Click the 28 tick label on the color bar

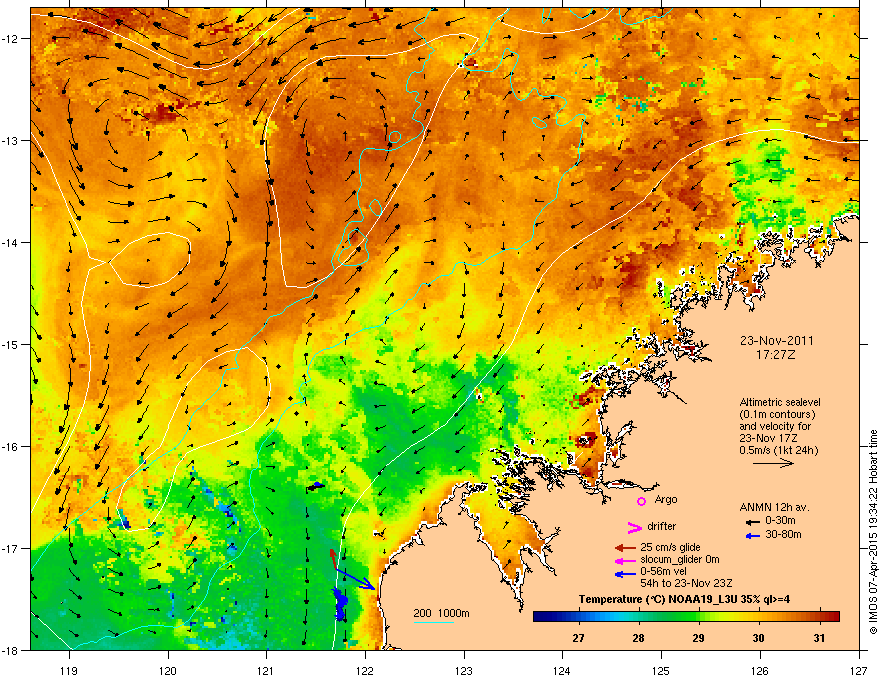tap(638, 638)
